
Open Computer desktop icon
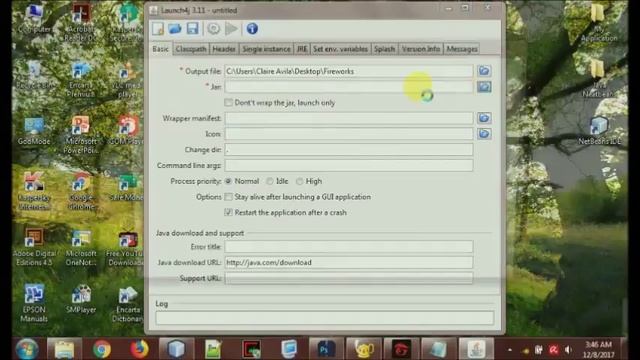[34, 19]
